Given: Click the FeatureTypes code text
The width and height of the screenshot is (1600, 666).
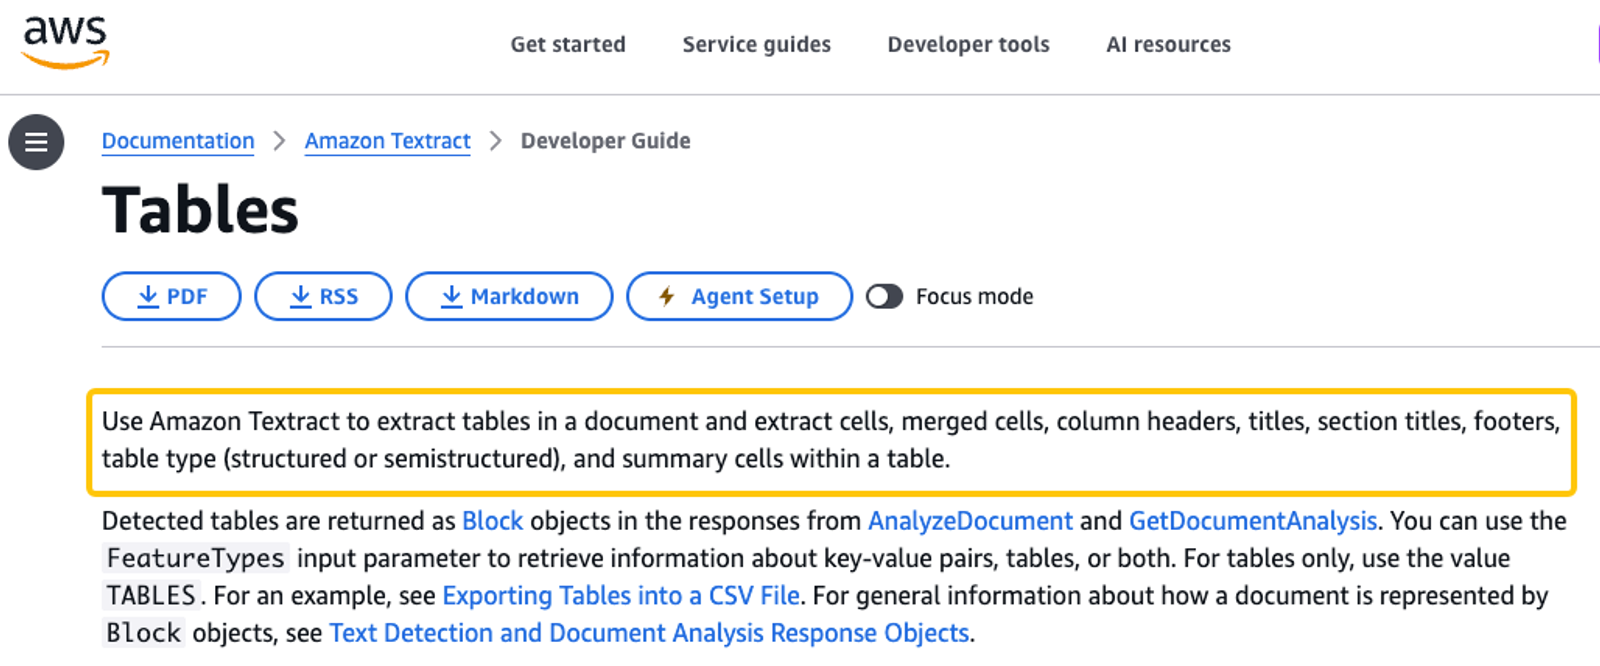Looking at the screenshot, I should (x=196, y=558).
